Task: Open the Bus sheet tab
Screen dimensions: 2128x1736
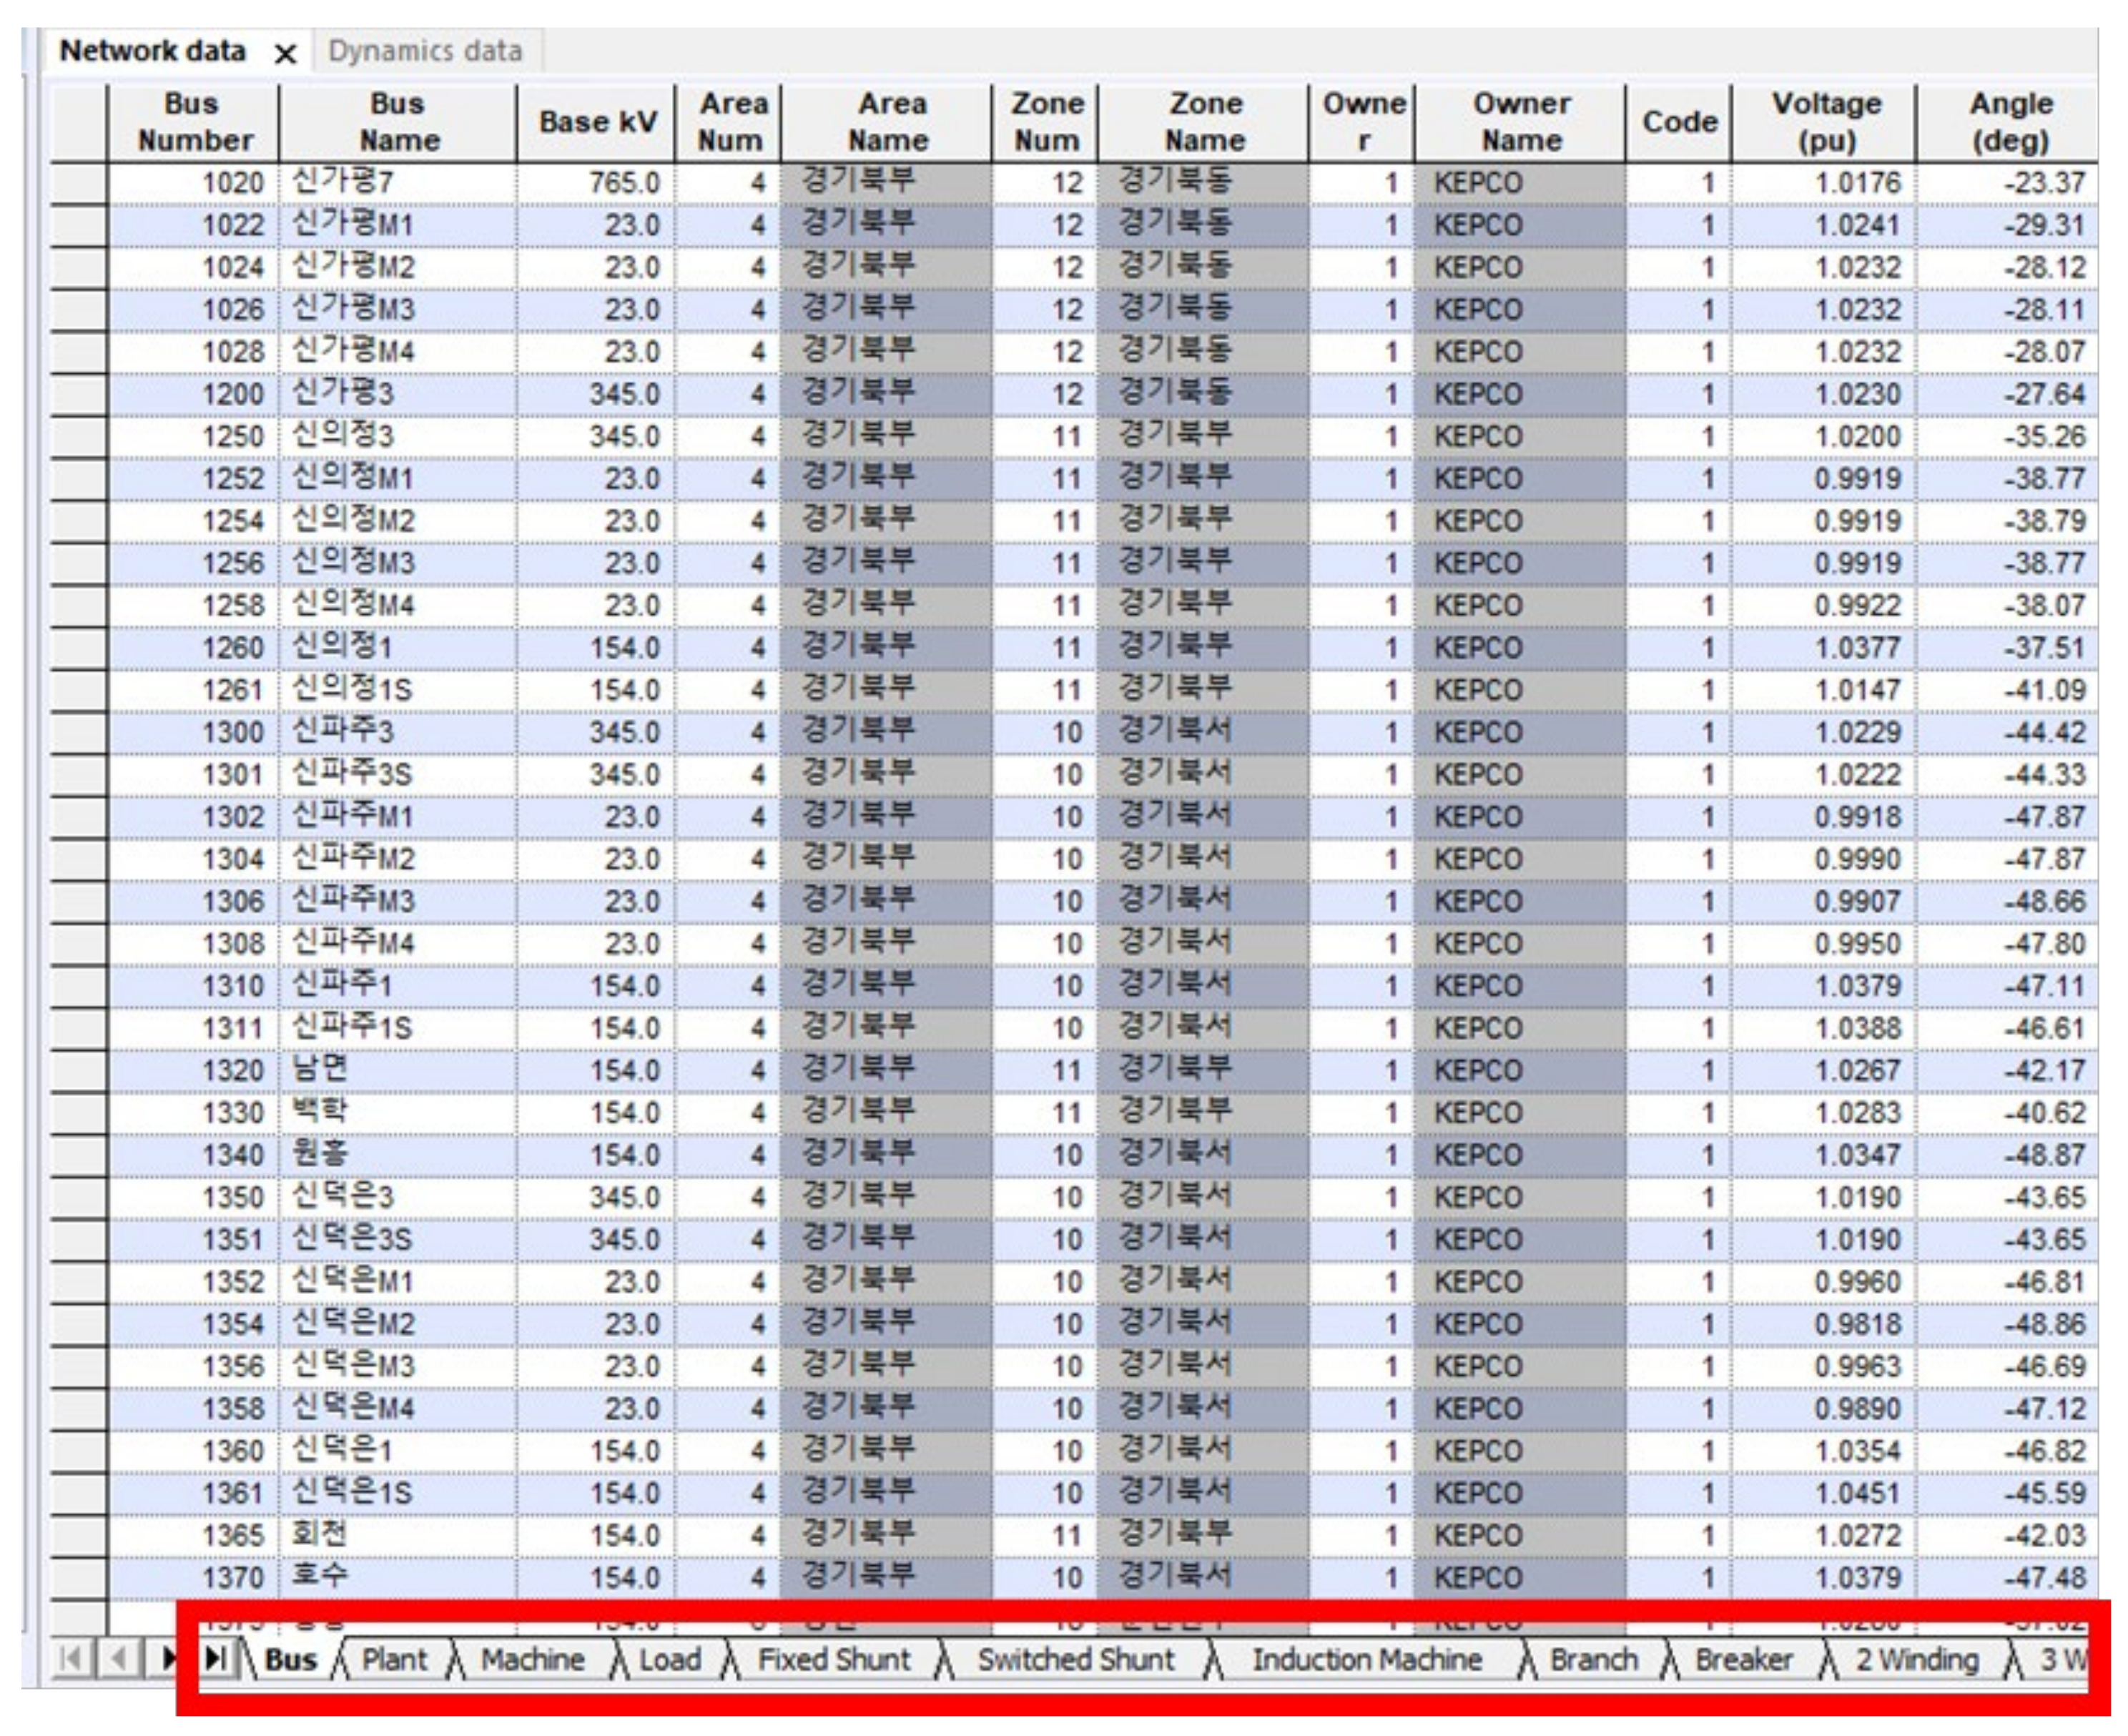Action: 291,1660
